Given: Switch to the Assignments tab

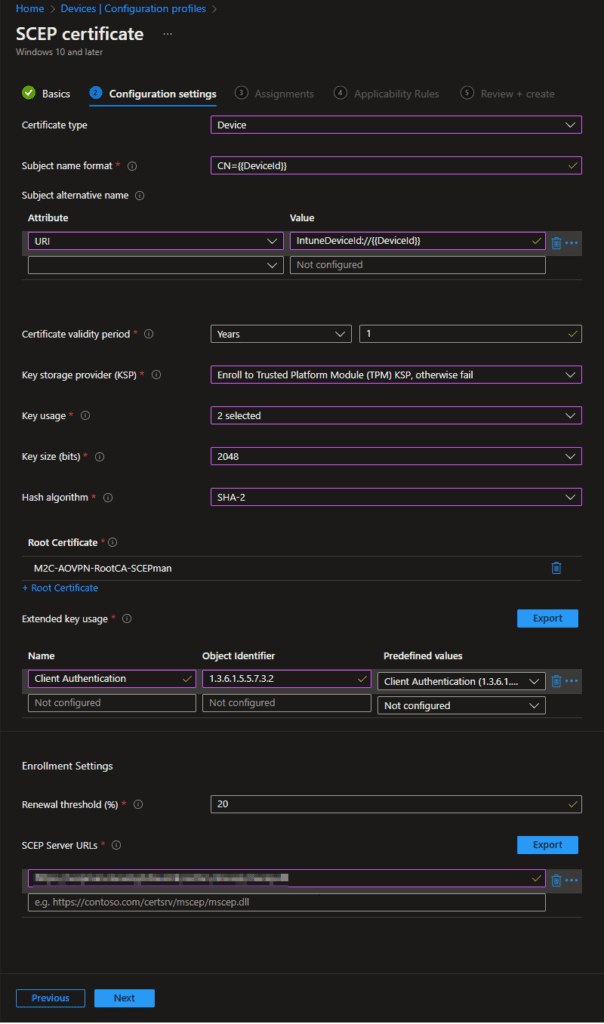Looking at the screenshot, I should coord(274,93).
